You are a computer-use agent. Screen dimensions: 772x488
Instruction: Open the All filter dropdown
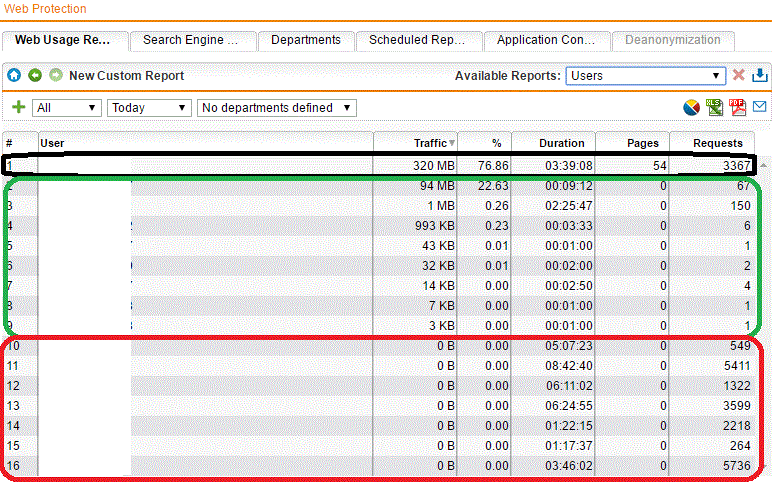(67, 108)
